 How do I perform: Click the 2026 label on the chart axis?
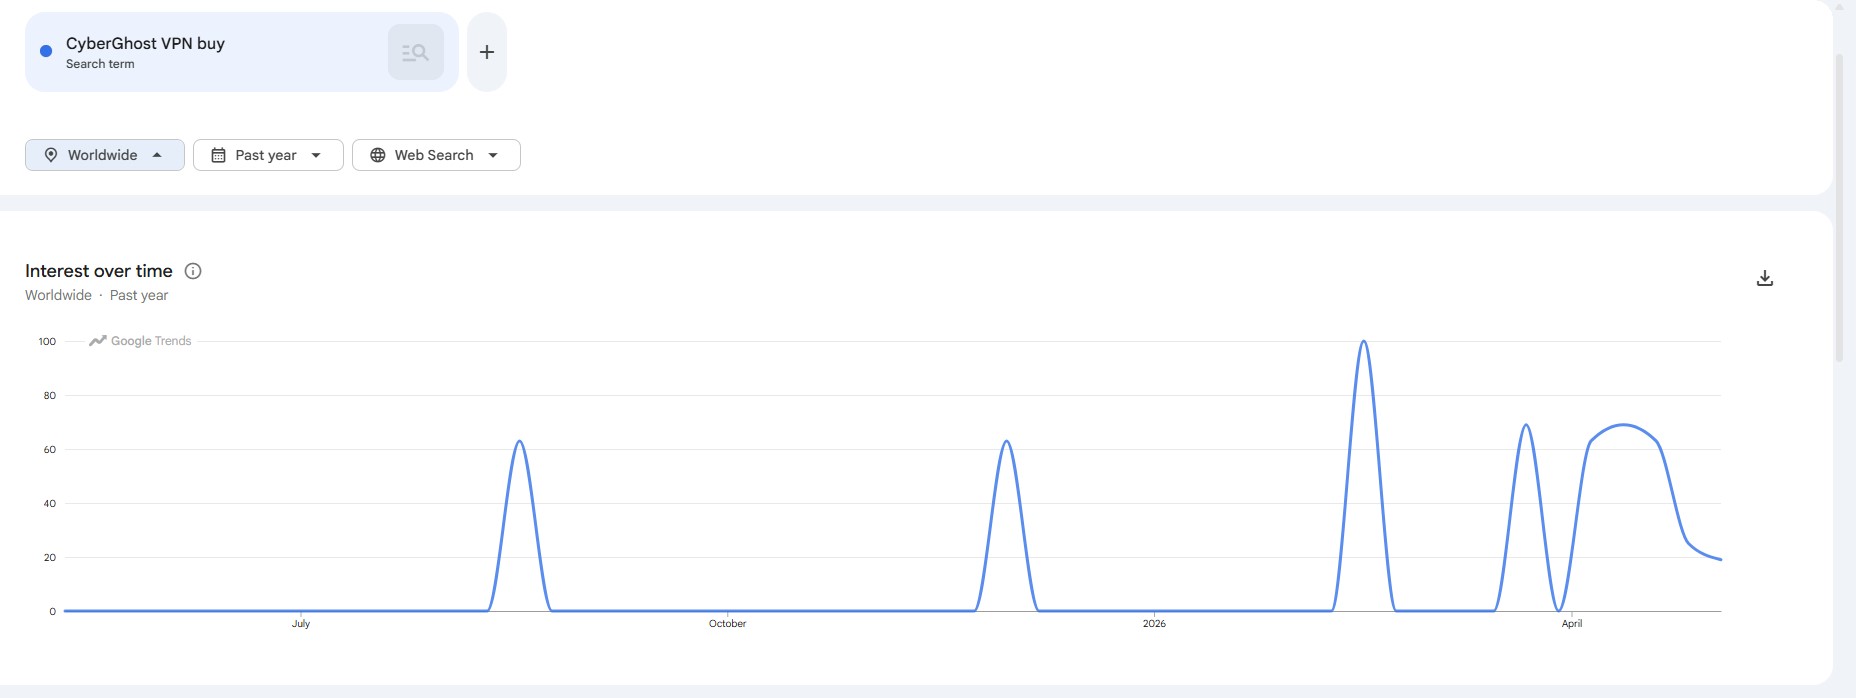click(x=1154, y=623)
